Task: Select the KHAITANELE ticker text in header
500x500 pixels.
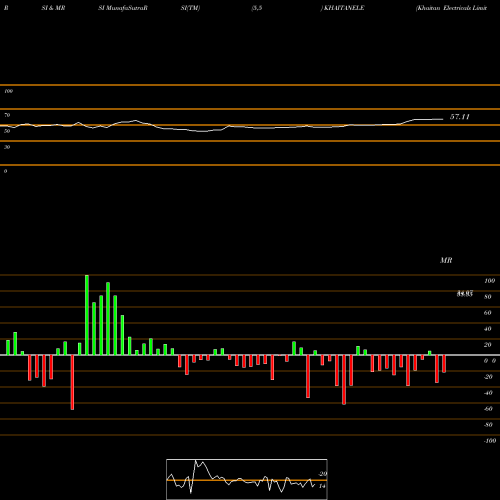Action: [x=344, y=8]
